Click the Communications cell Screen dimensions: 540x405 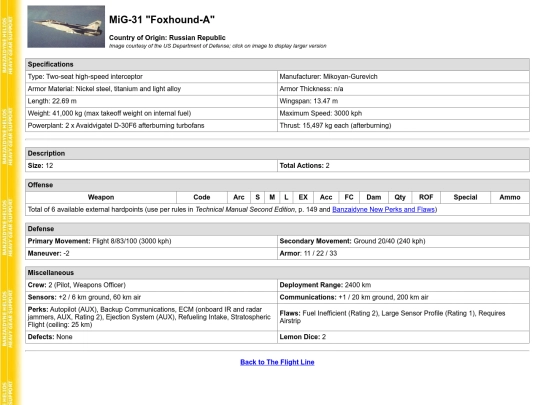(403, 297)
